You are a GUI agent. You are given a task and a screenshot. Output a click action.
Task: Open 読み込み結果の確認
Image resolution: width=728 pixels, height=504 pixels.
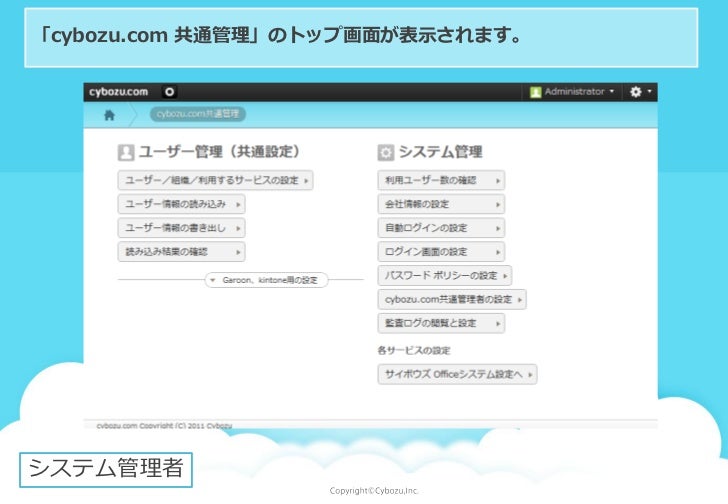coord(182,252)
